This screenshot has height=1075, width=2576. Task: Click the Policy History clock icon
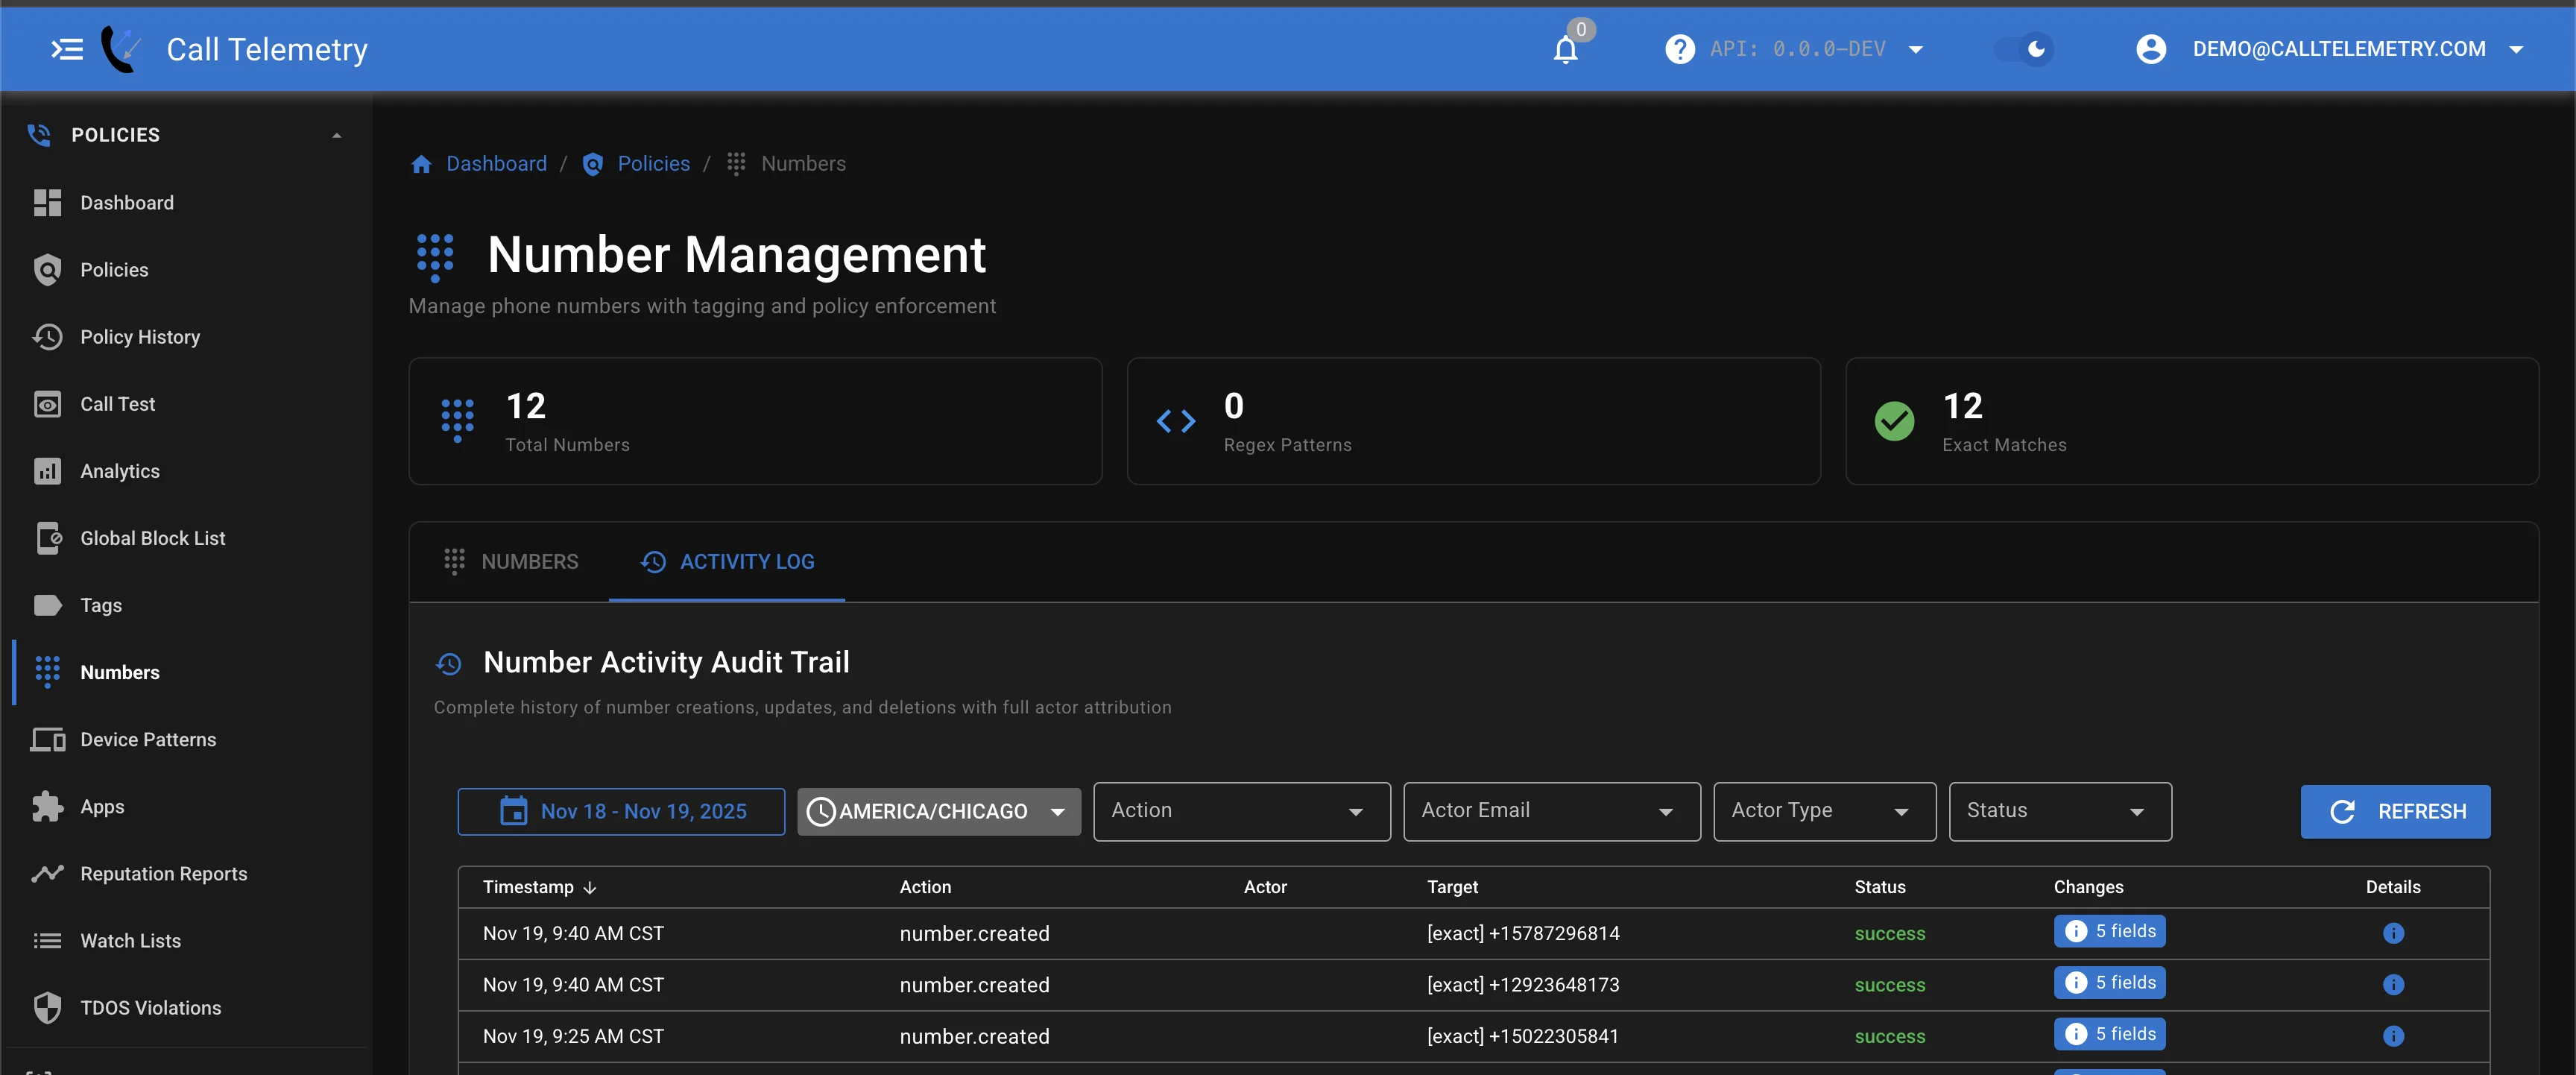click(47, 337)
